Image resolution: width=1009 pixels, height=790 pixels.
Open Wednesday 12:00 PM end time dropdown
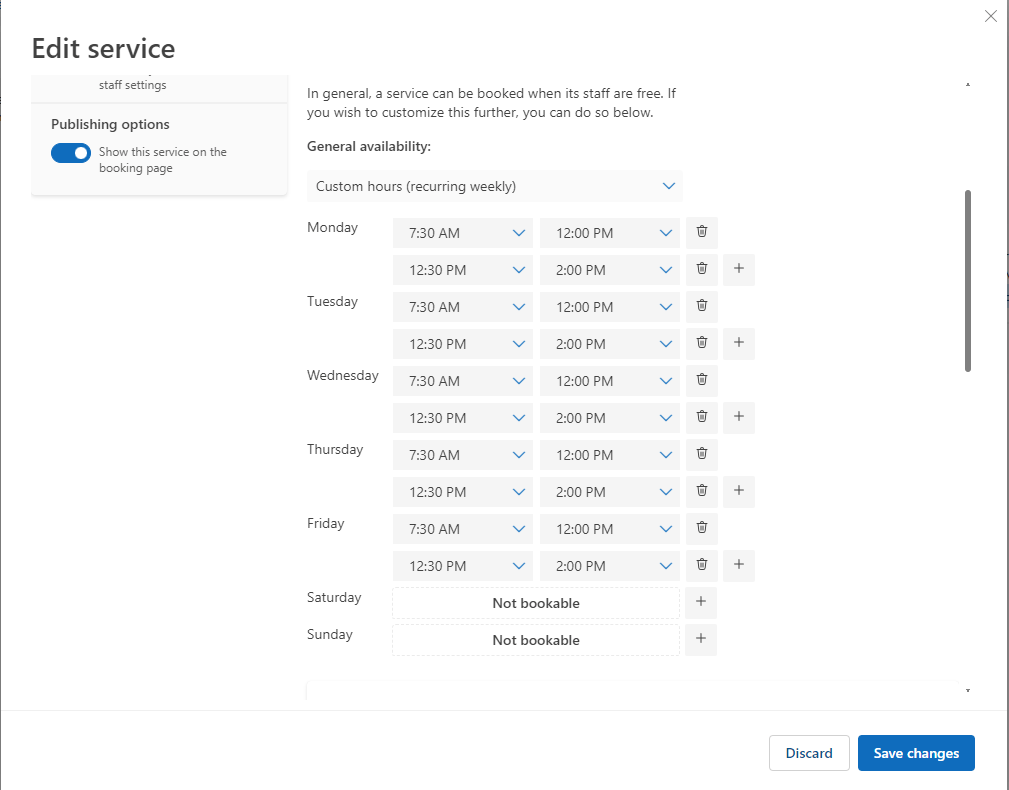tap(609, 381)
